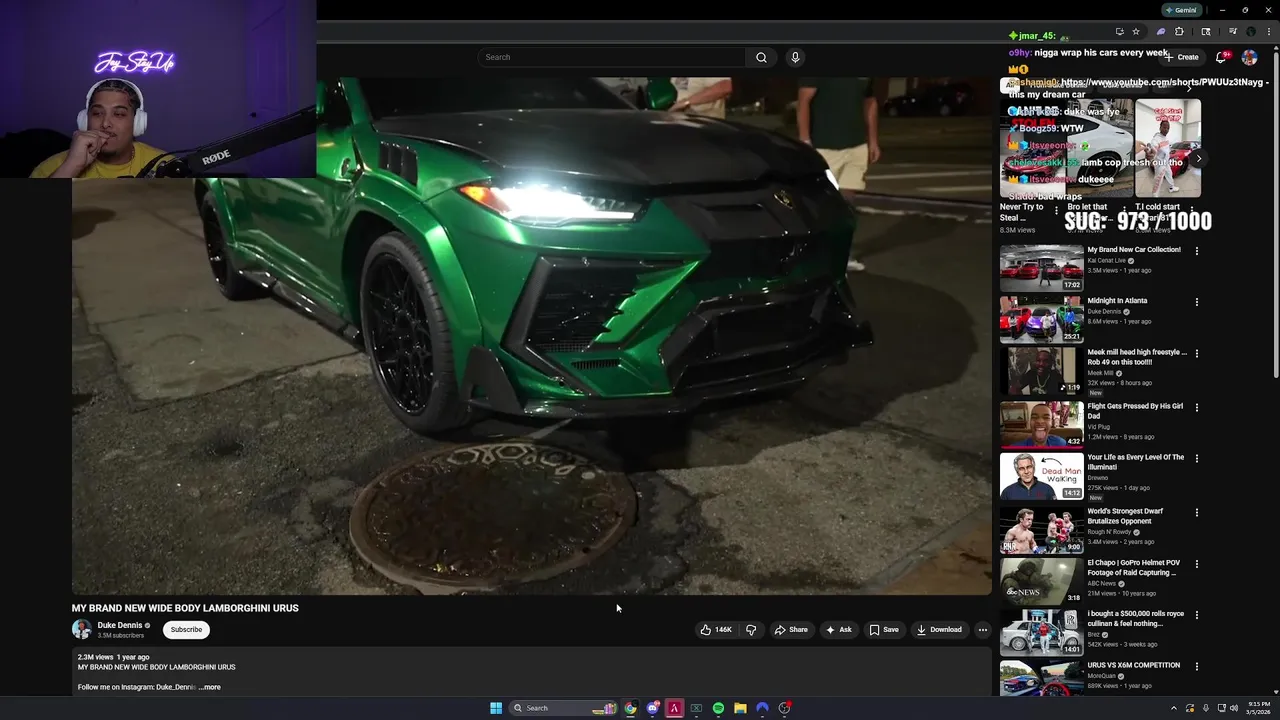Viewport: 1280px width, 720px height.
Task: Advance shorts shelf with next arrow
Action: point(1198,158)
